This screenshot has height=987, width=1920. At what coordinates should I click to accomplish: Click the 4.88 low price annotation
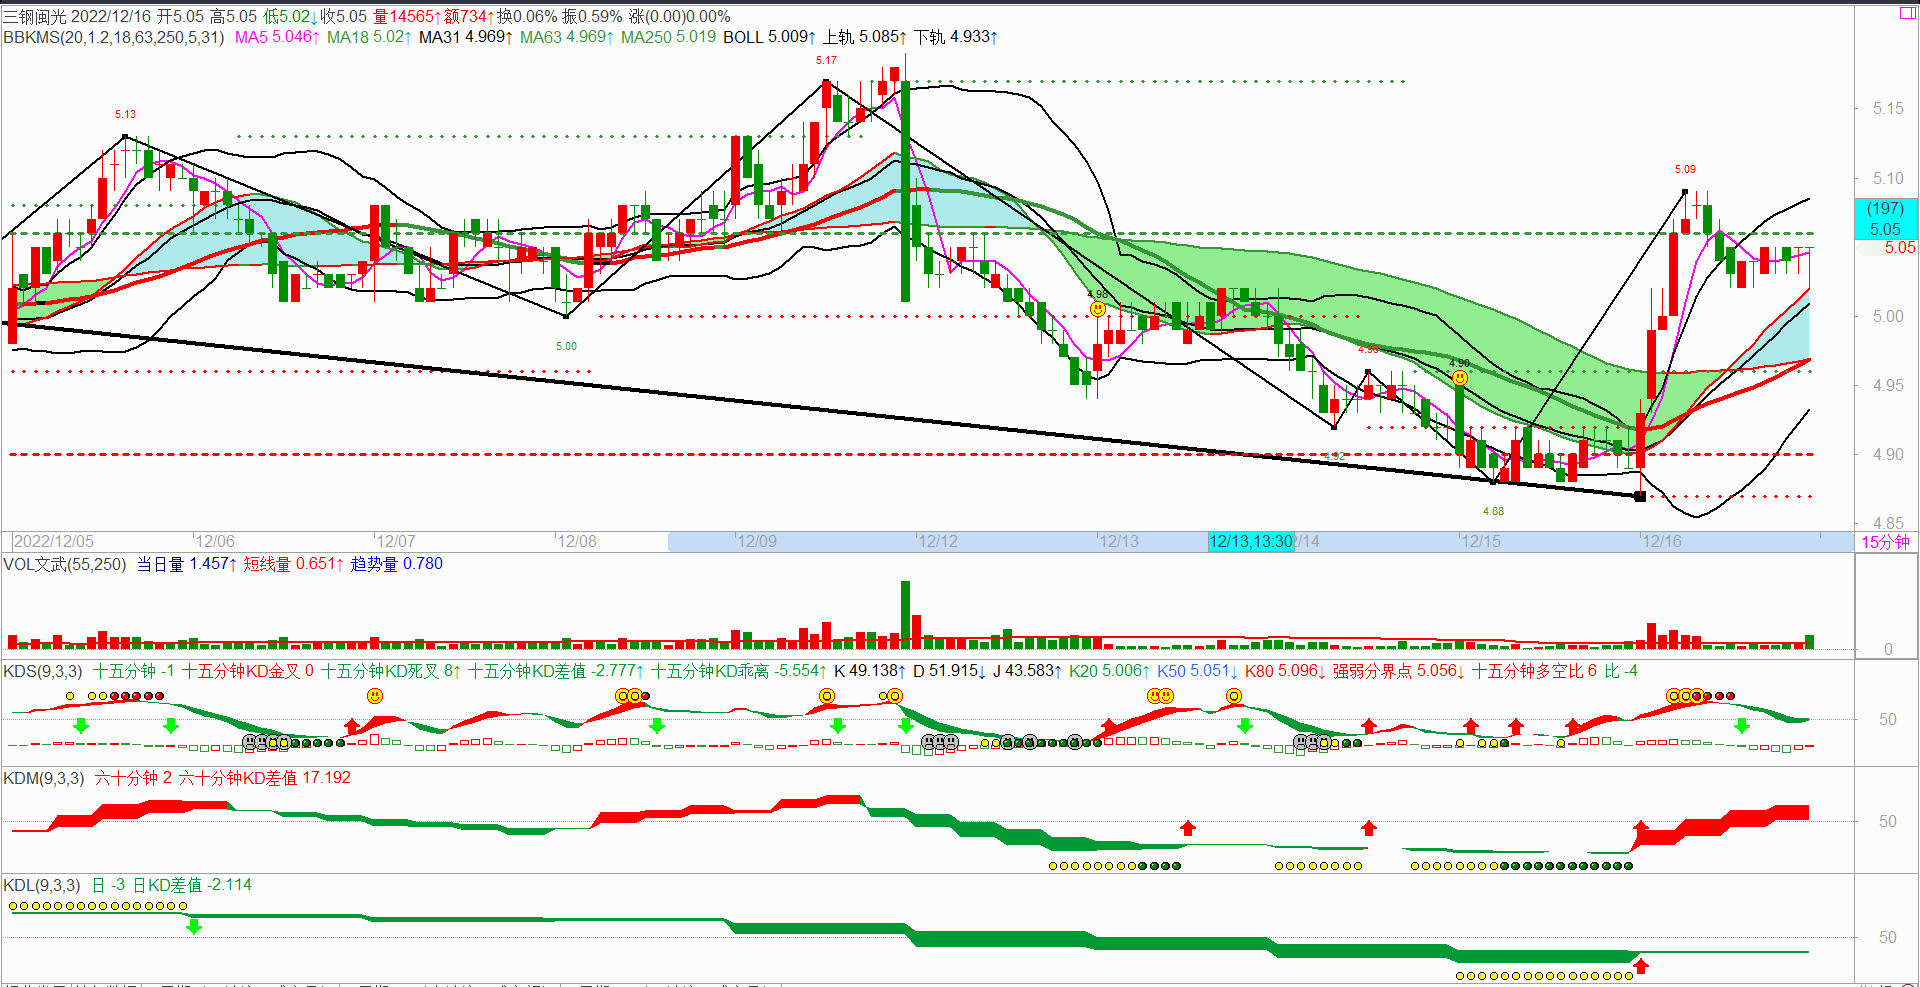[1493, 511]
